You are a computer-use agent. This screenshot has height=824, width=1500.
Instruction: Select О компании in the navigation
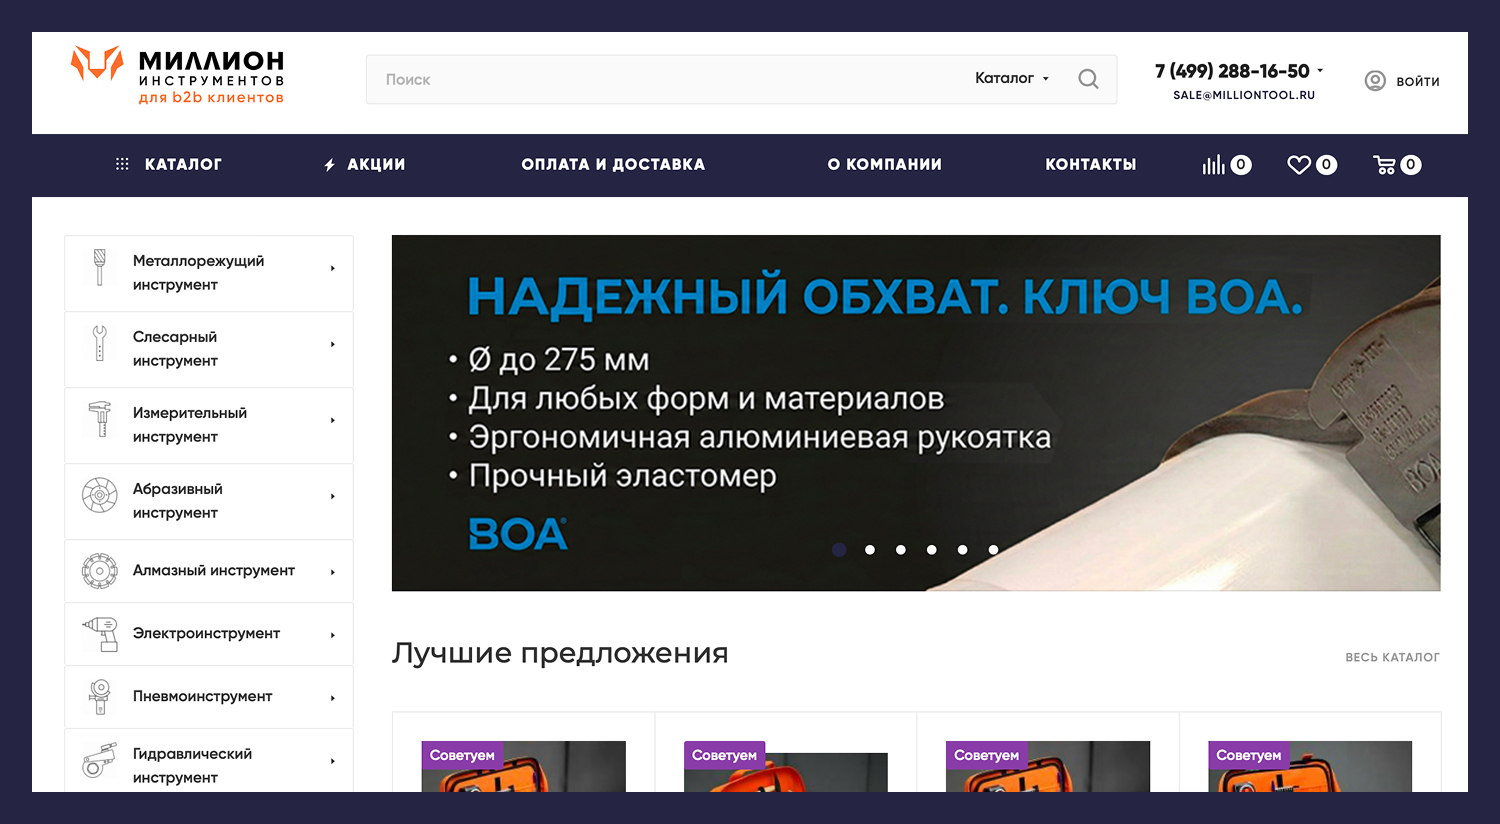(x=884, y=164)
